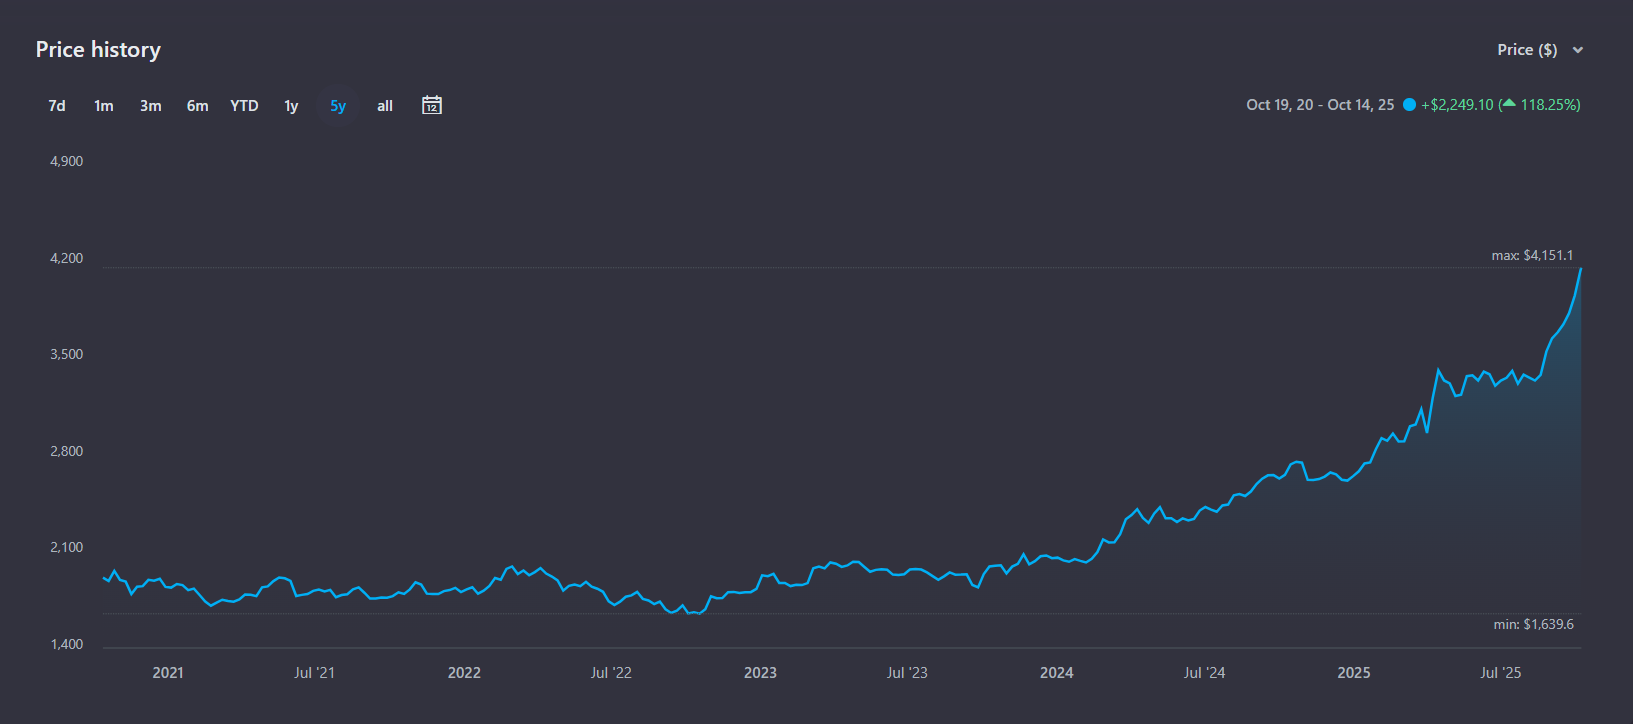Screen dimensions: 1633x724
Task: Switch to the 1y range
Action: click(x=291, y=106)
